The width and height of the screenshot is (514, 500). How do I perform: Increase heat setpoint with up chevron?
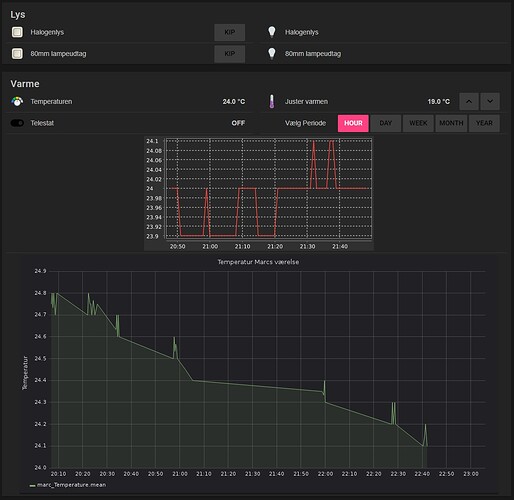point(469,101)
